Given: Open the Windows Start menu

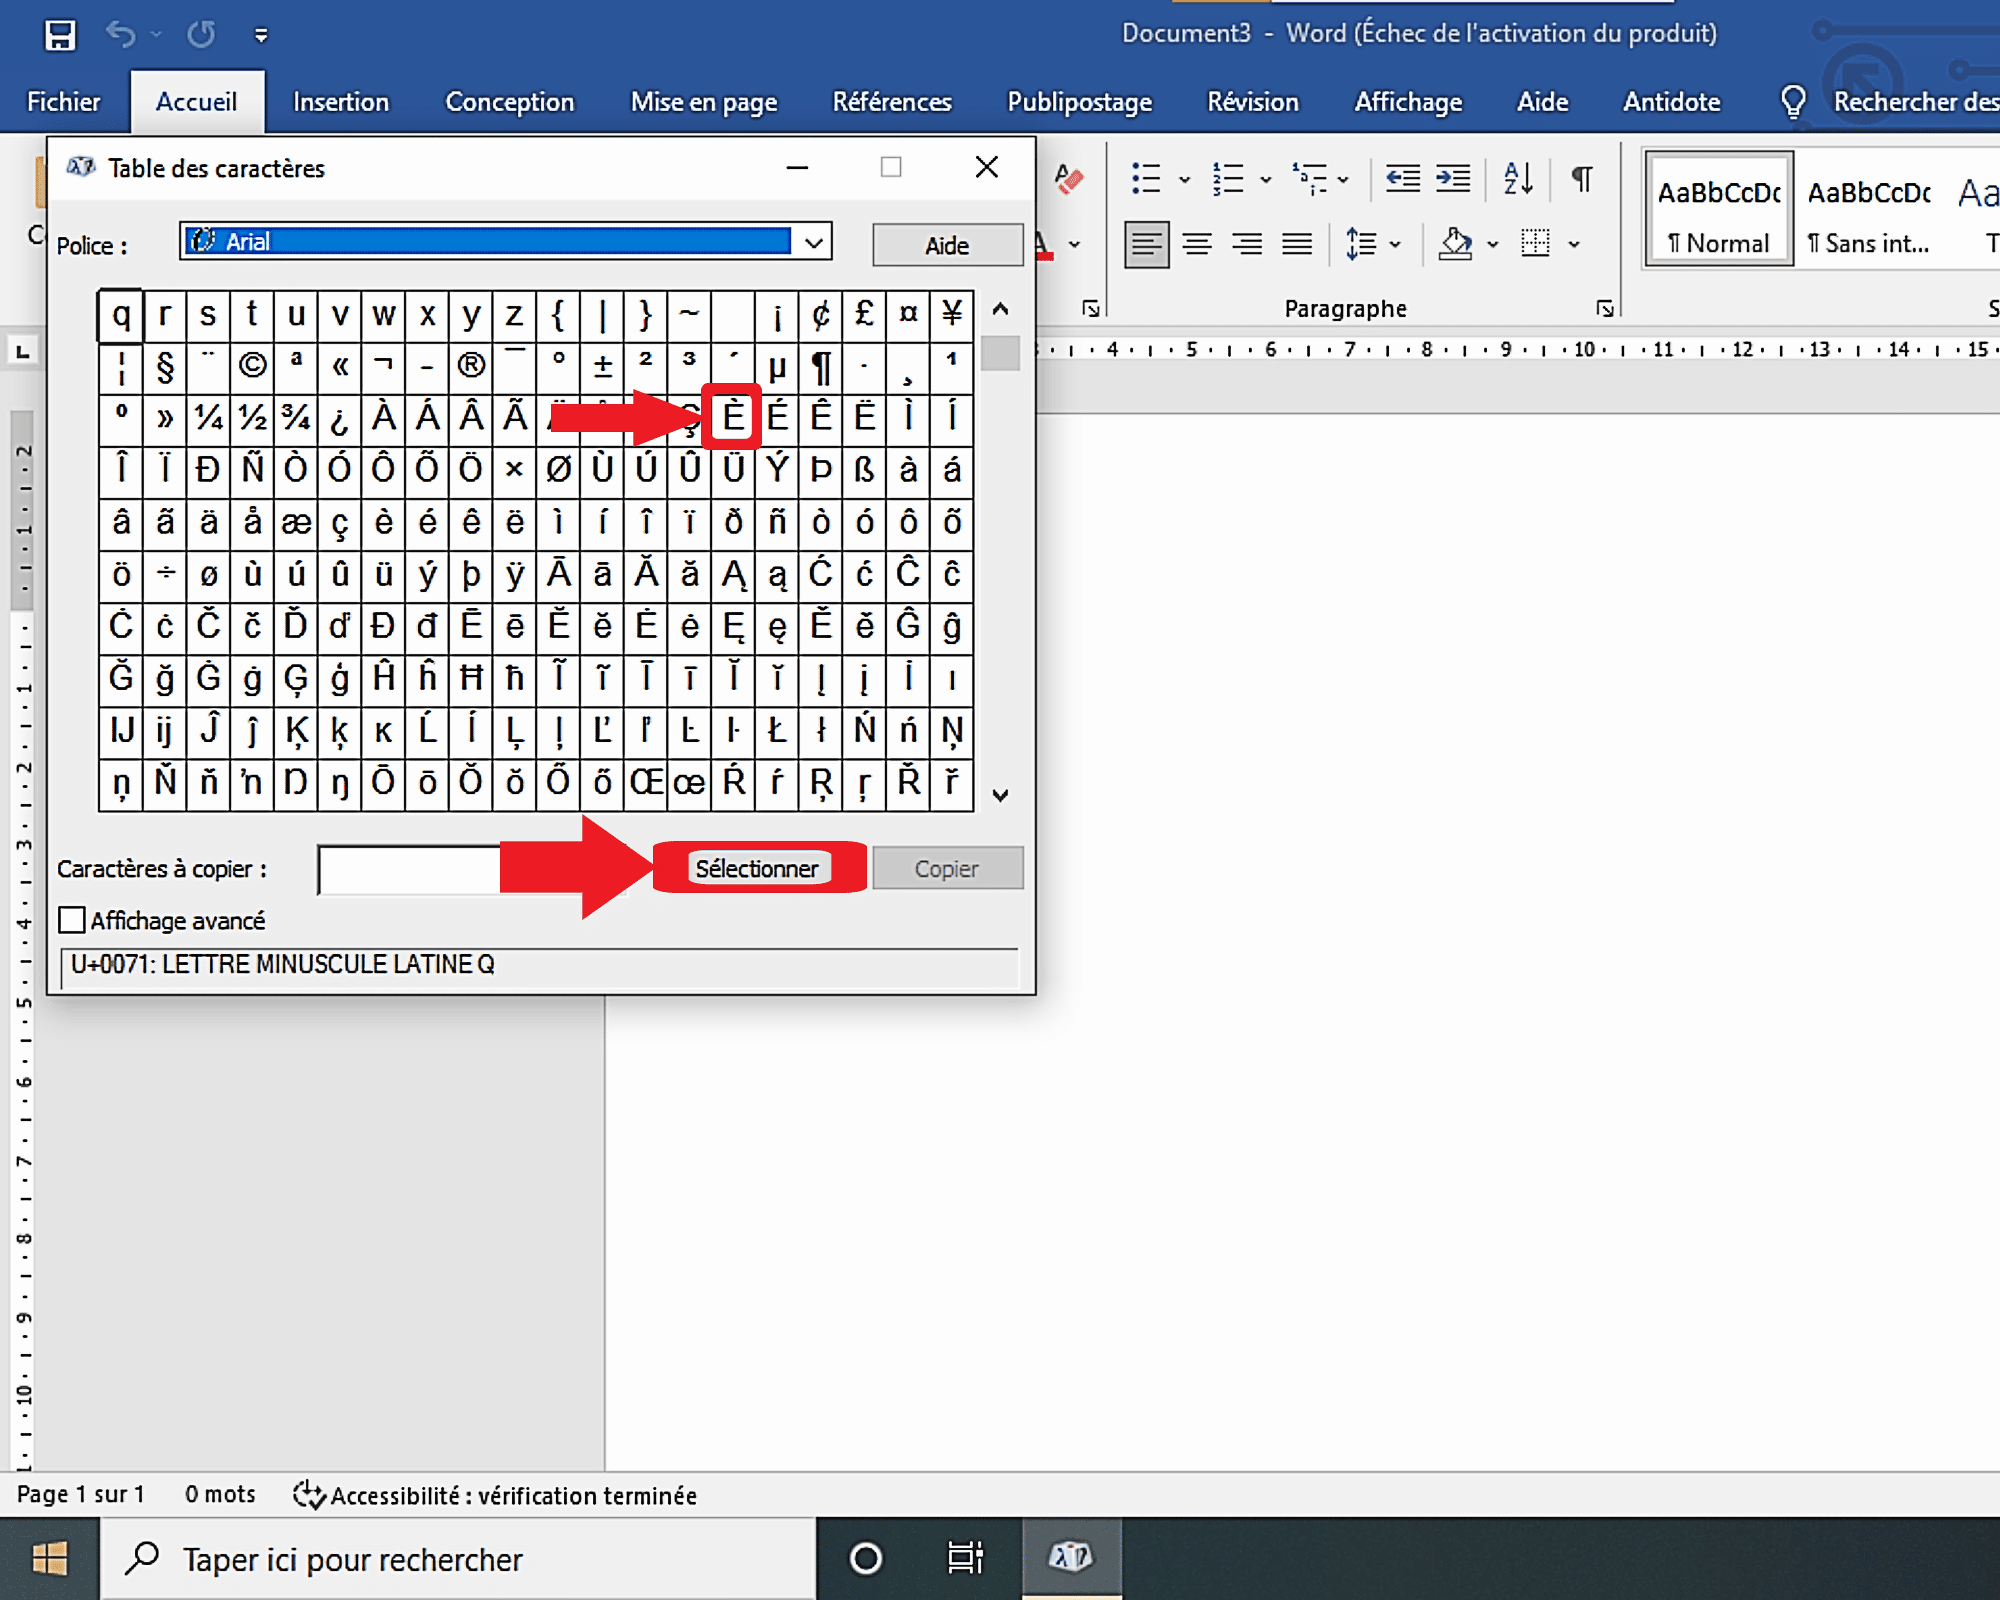Looking at the screenshot, I should pyautogui.click(x=50, y=1559).
